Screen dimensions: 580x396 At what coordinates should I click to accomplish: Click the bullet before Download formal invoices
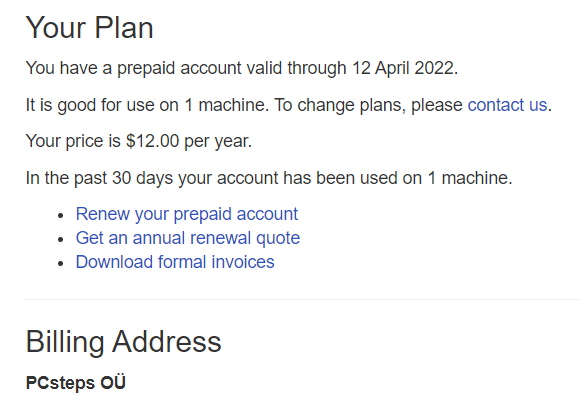(x=61, y=264)
